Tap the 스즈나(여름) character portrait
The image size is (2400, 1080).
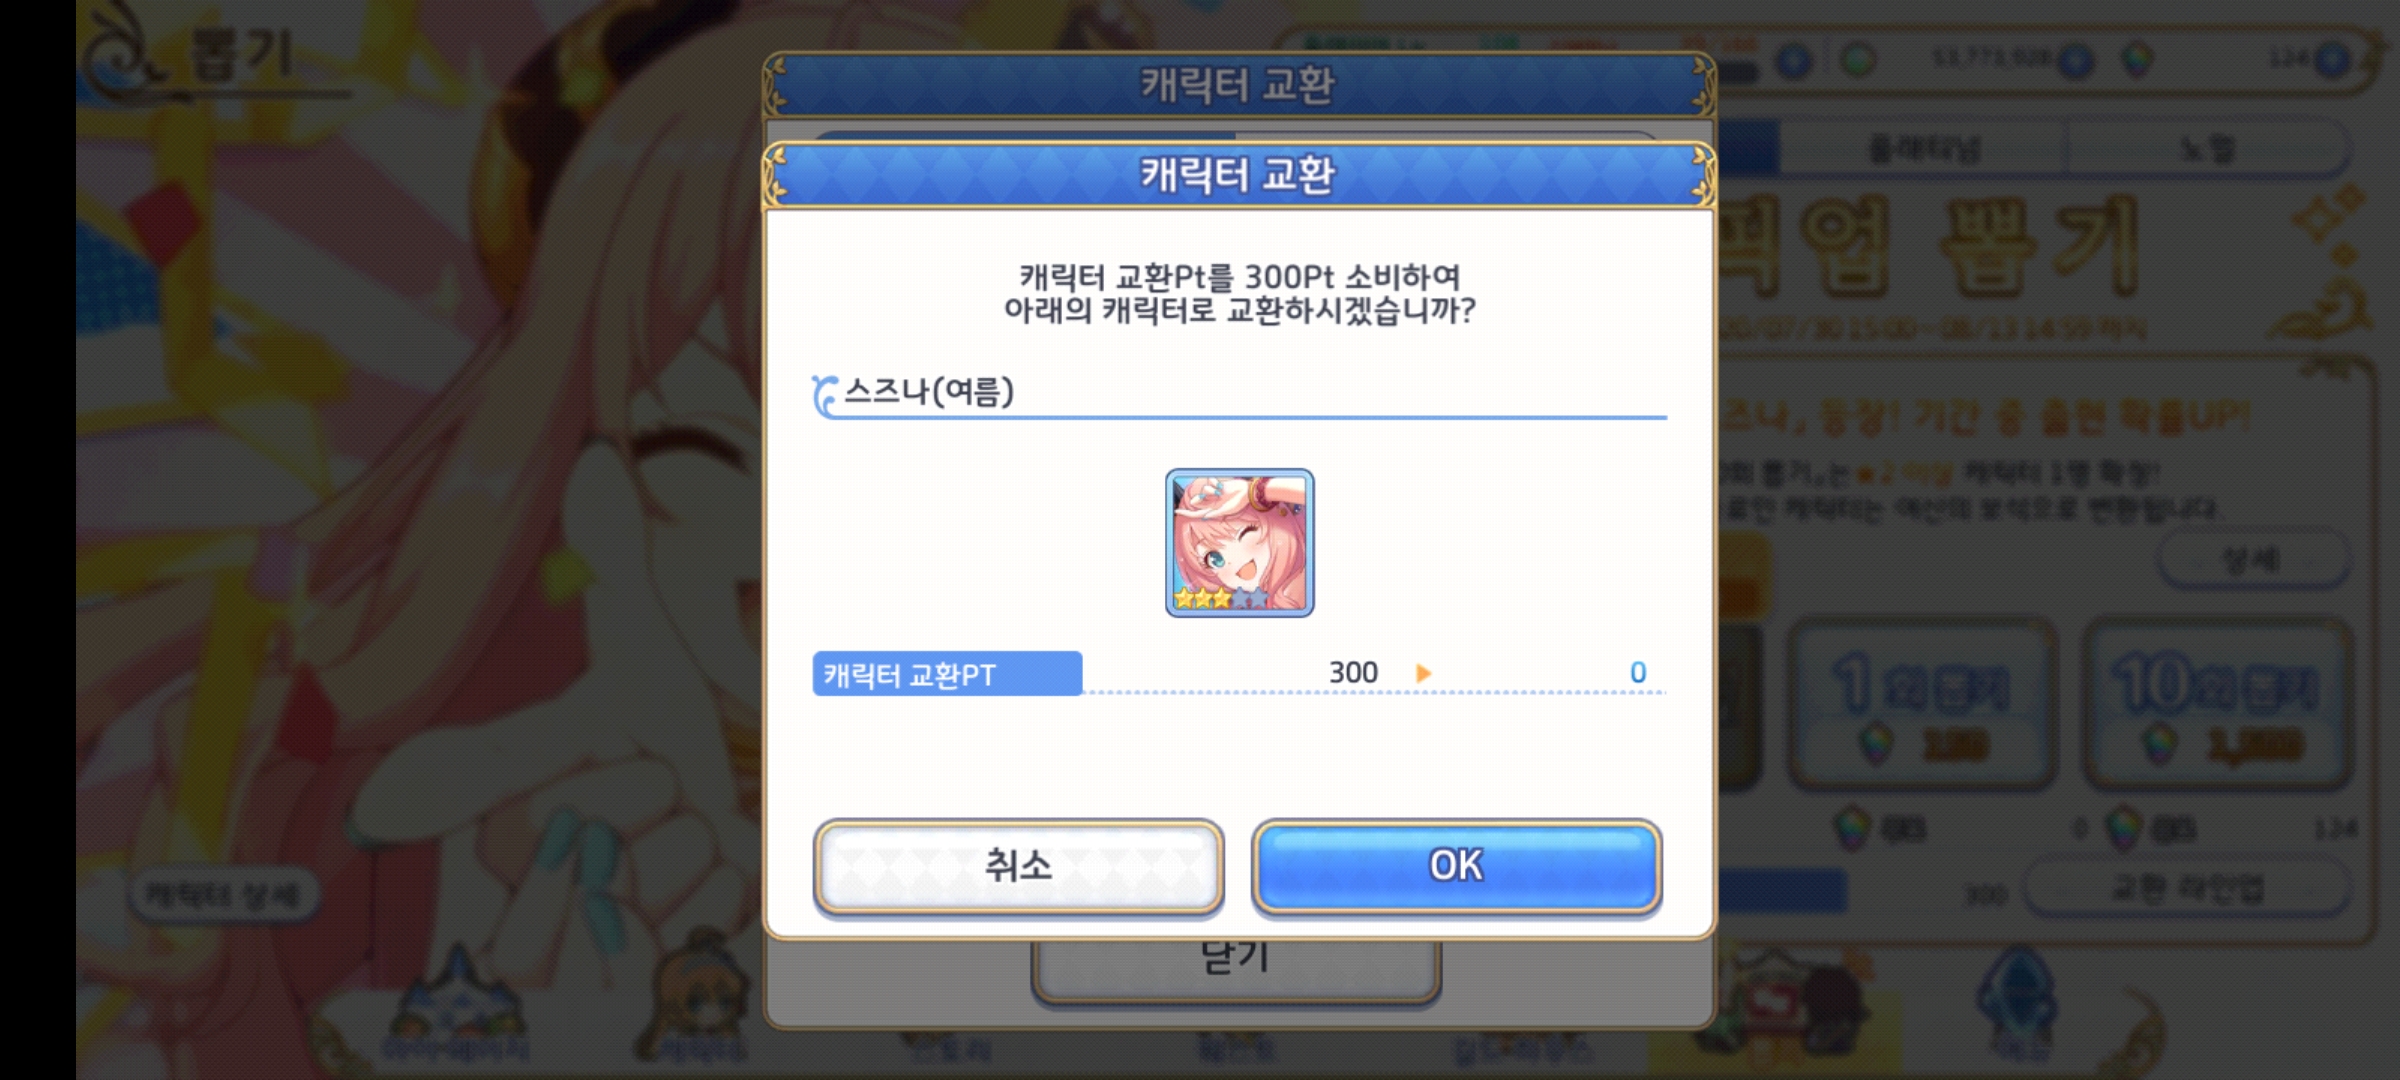[1239, 542]
